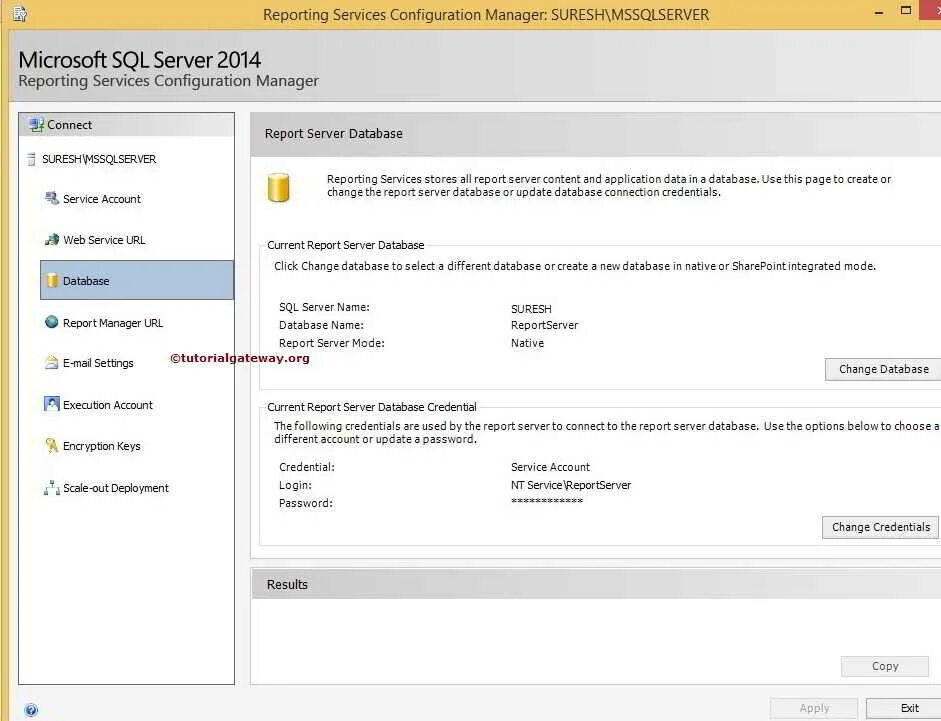Click the Apply button
The height and width of the screenshot is (721, 941).
click(x=814, y=708)
